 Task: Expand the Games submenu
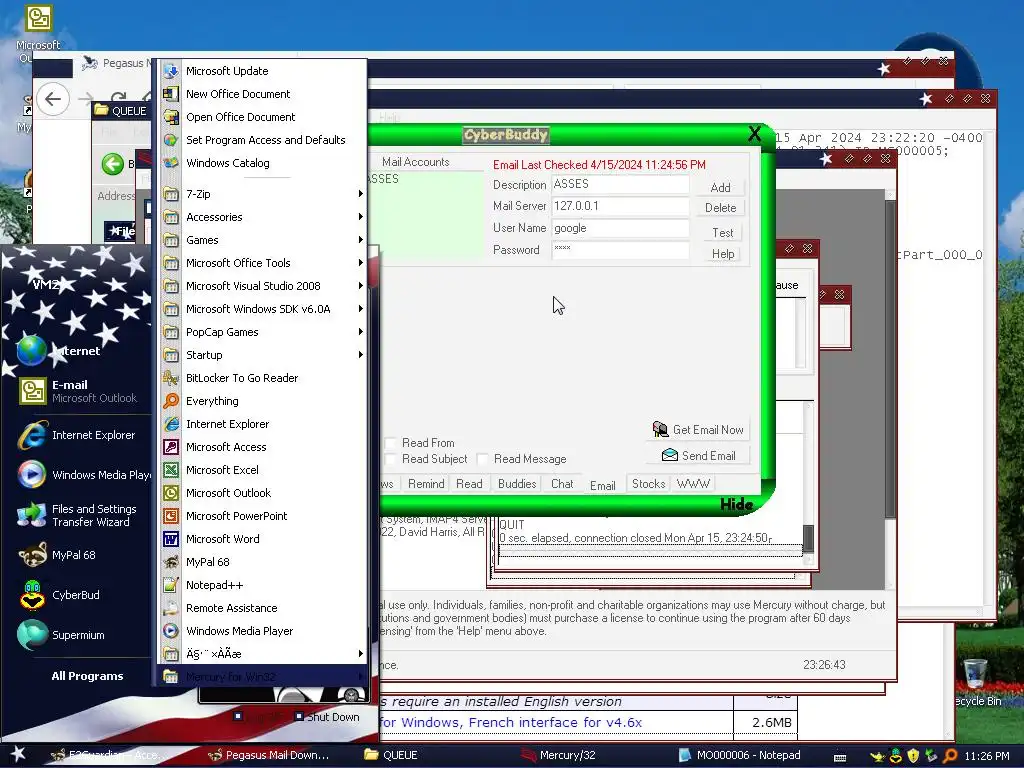[x=261, y=240]
